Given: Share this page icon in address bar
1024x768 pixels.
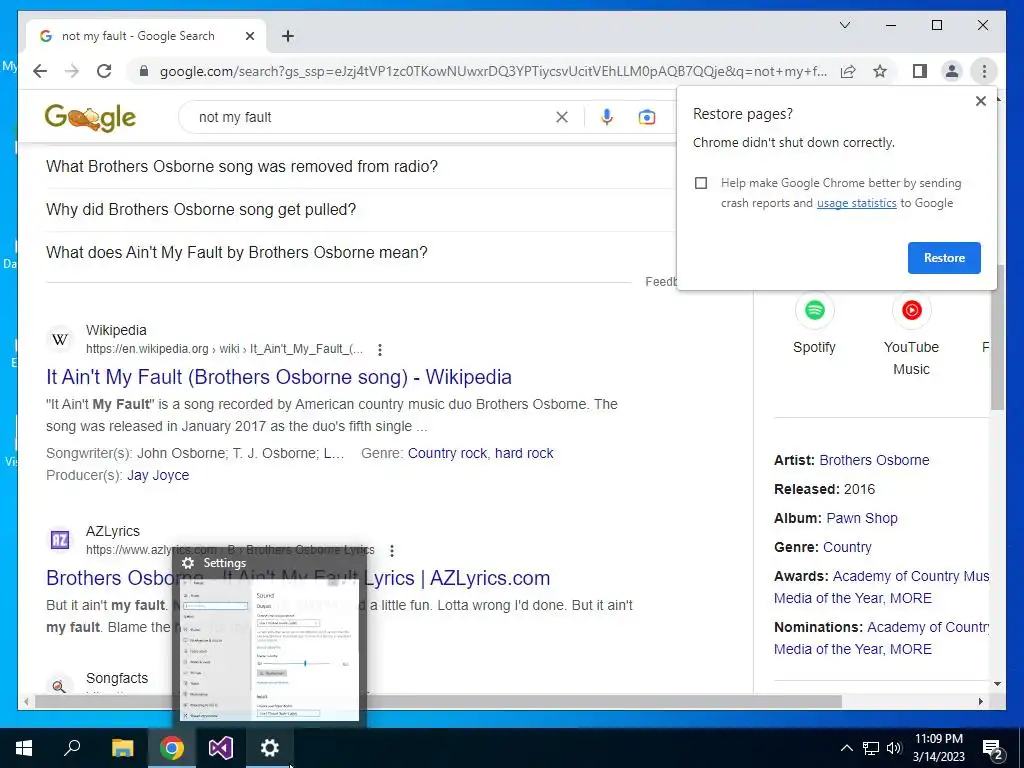Looking at the screenshot, I should (848, 71).
